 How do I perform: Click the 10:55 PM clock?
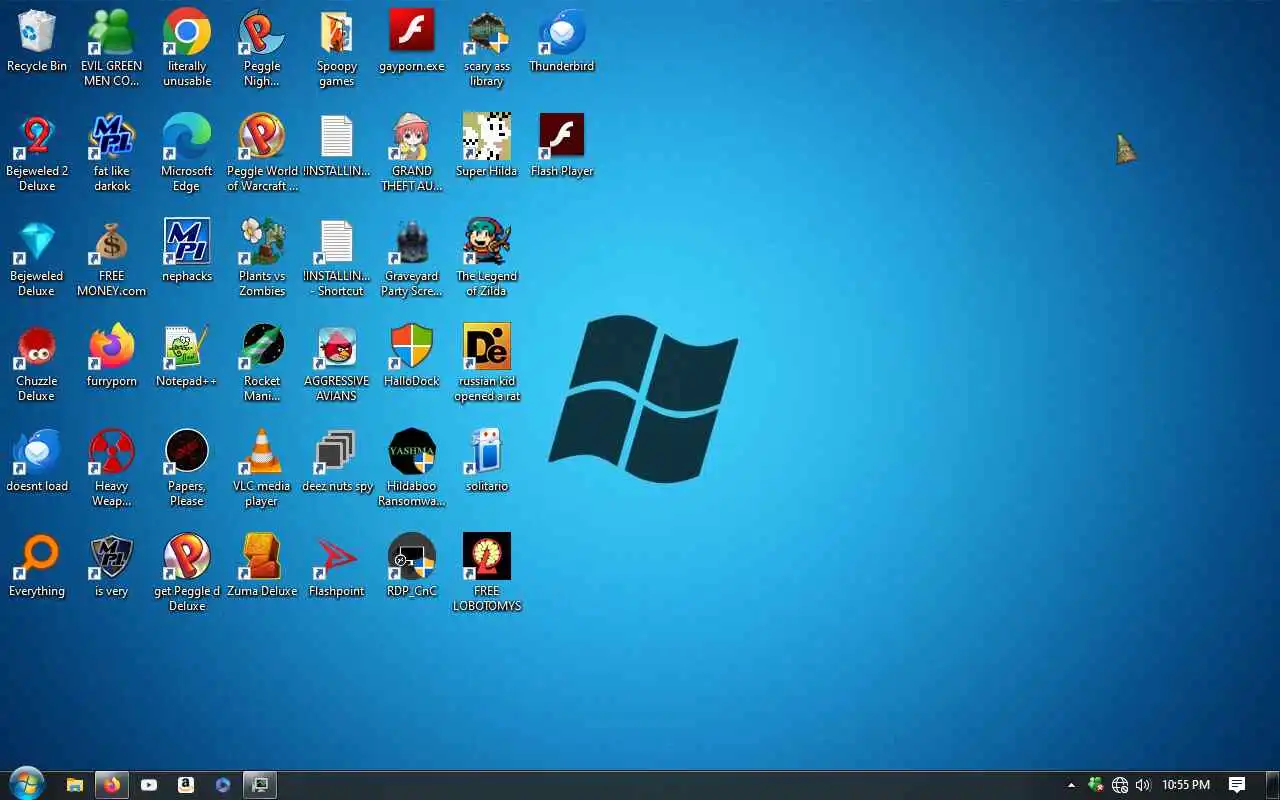click(x=1186, y=785)
